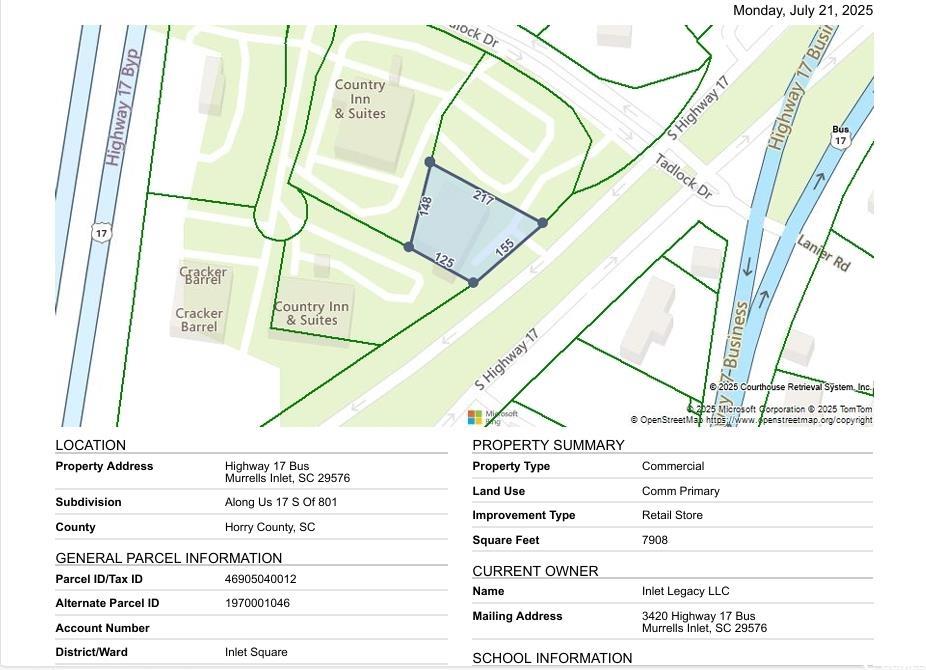Click the SCHOOL INFORMATION section heading
Viewport: 926px width, 670px height.
[x=552, y=658]
